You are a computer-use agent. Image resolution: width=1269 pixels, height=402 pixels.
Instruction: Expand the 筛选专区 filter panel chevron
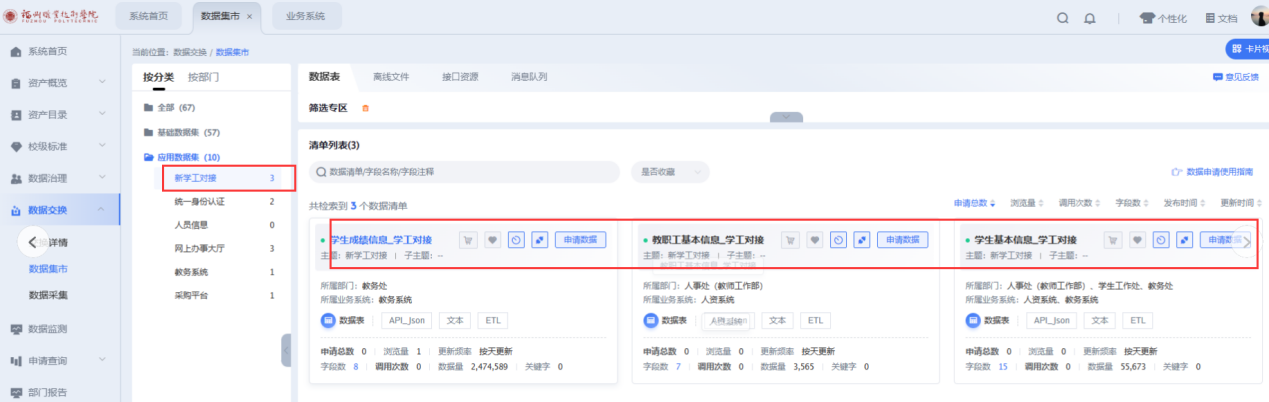pyautogui.click(x=786, y=117)
